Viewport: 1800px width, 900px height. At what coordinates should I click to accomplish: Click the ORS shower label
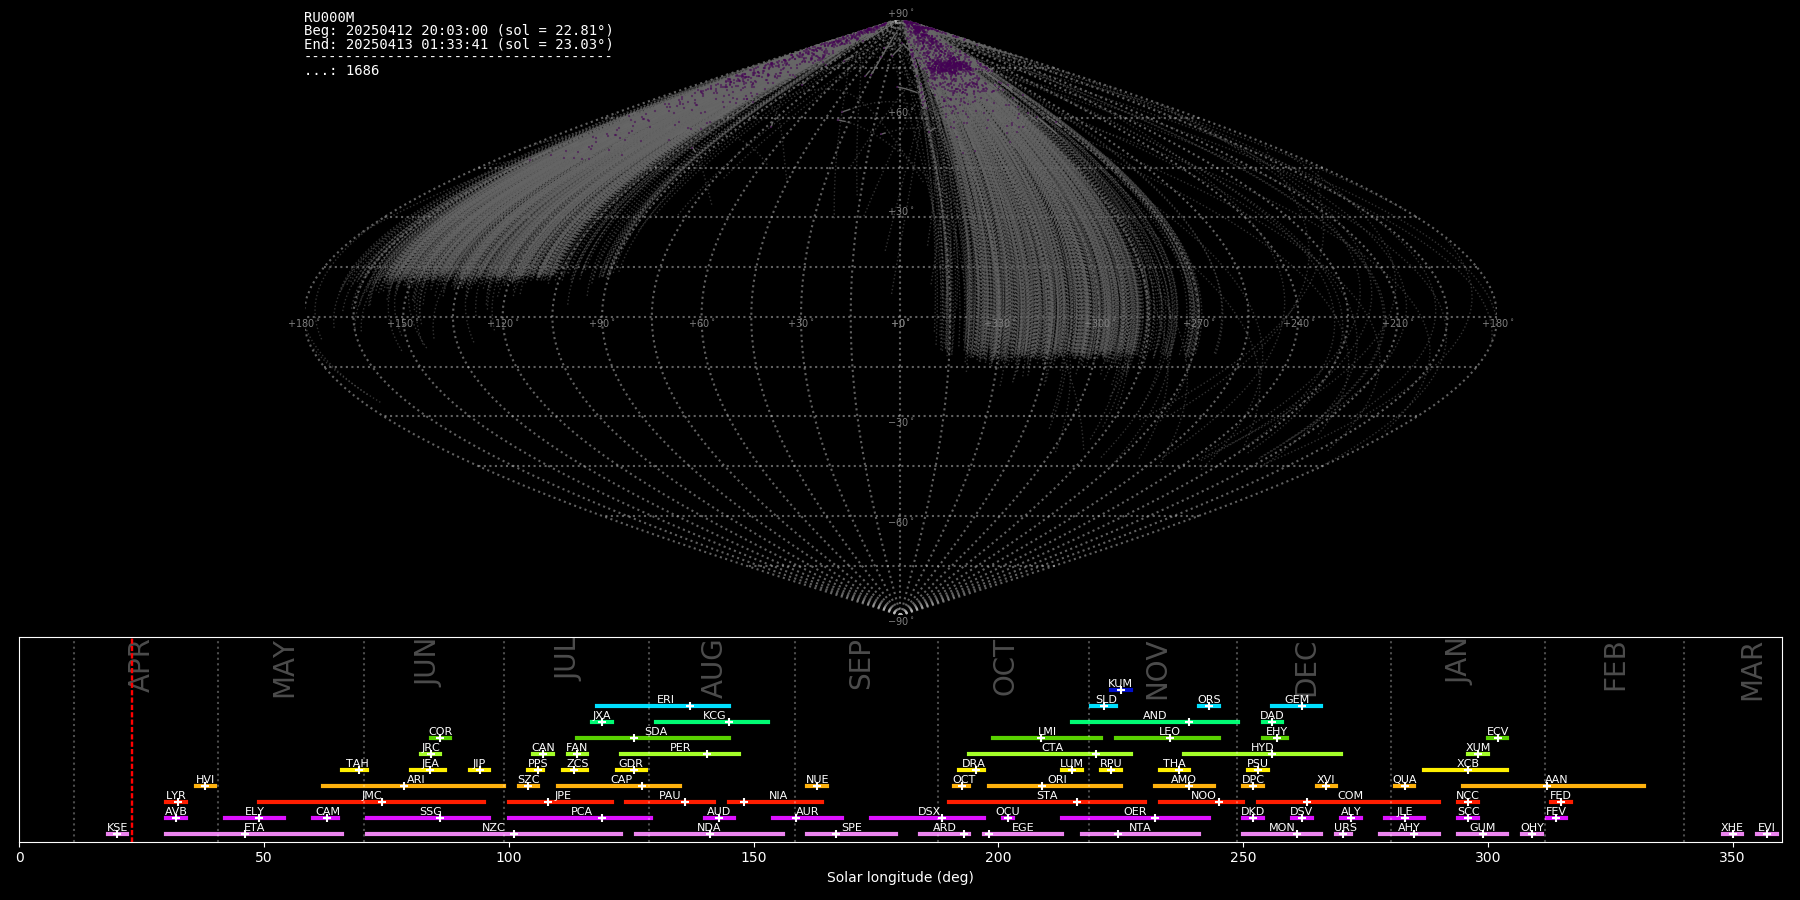click(x=1209, y=699)
